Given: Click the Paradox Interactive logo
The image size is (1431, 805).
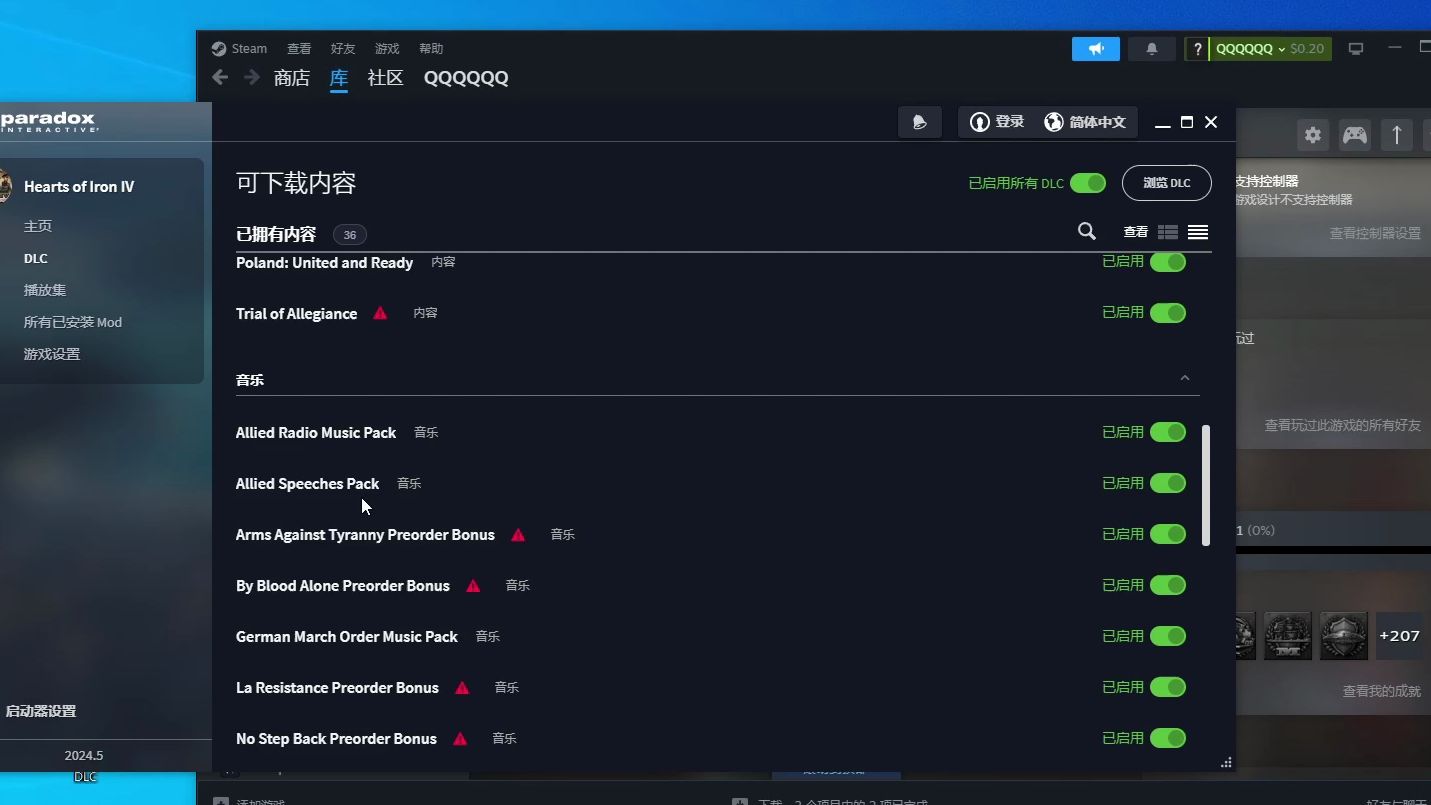Looking at the screenshot, I should click(x=49, y=122).
